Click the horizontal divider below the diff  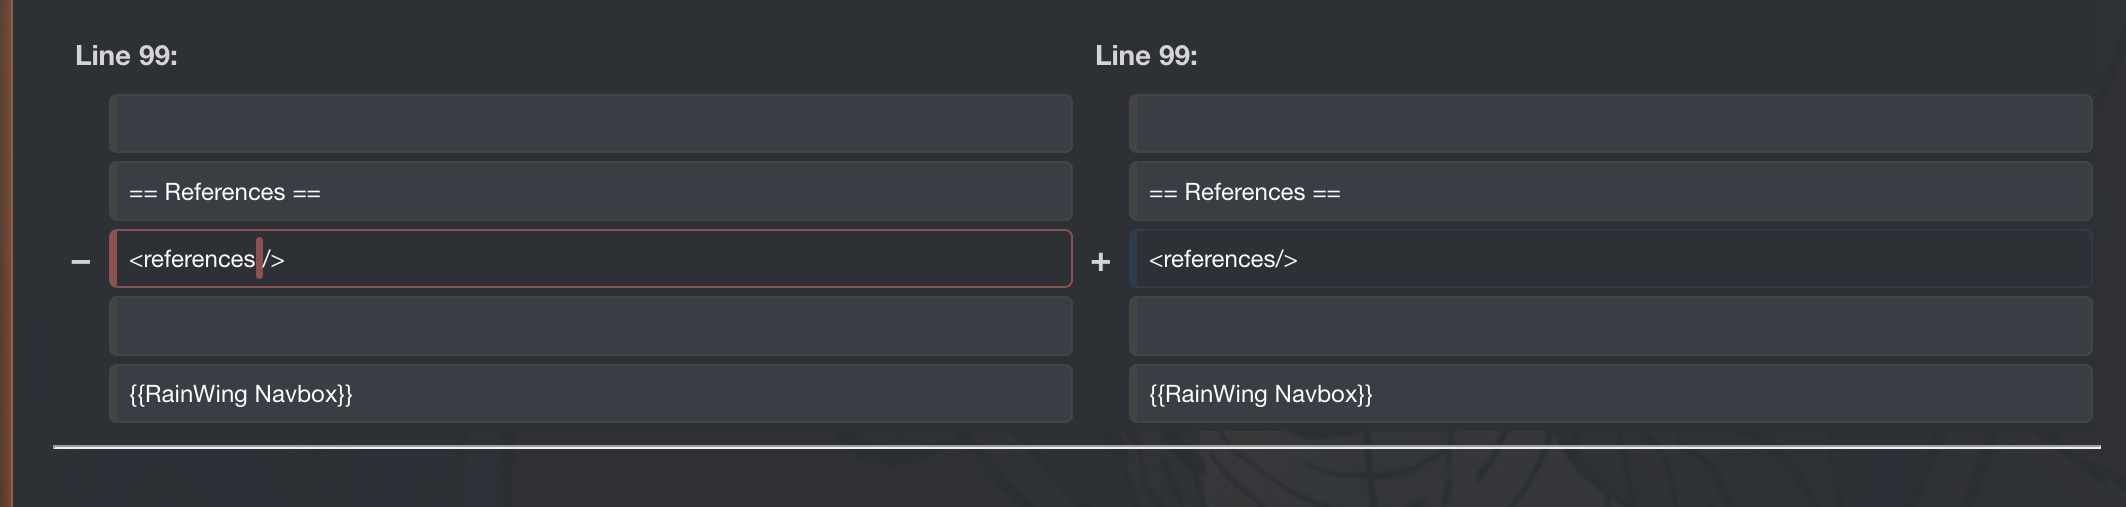[x=1076, y=447]
